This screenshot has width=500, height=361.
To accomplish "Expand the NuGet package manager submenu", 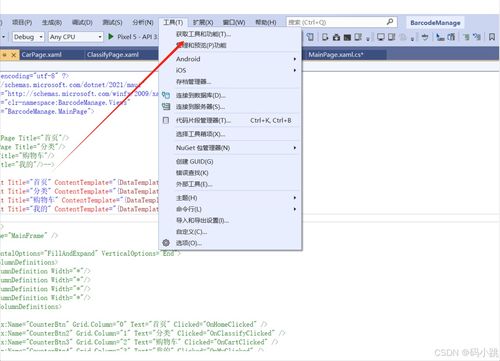I will (x=235, y=148).
